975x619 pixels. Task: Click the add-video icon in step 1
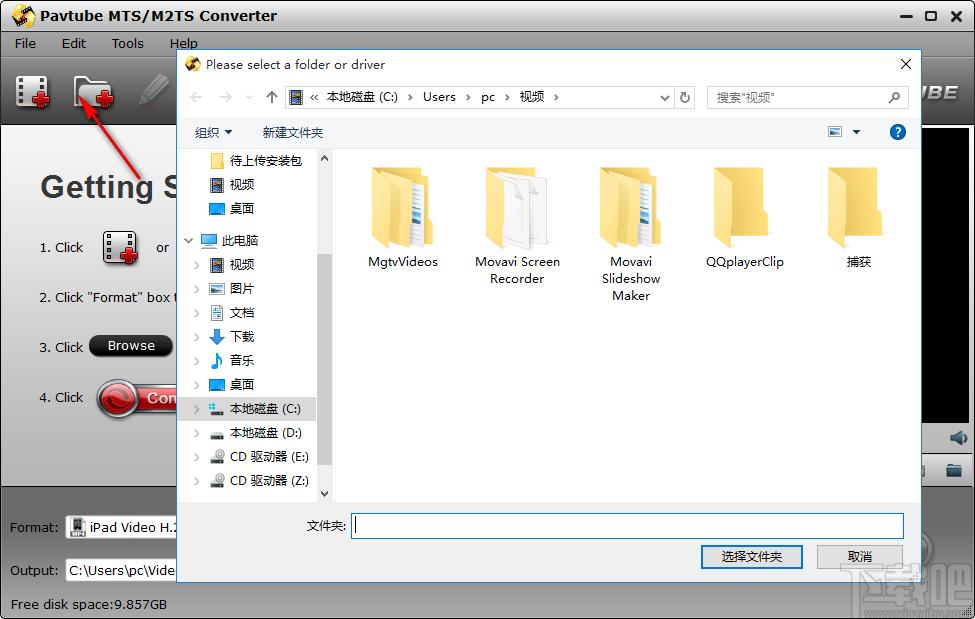120,247
